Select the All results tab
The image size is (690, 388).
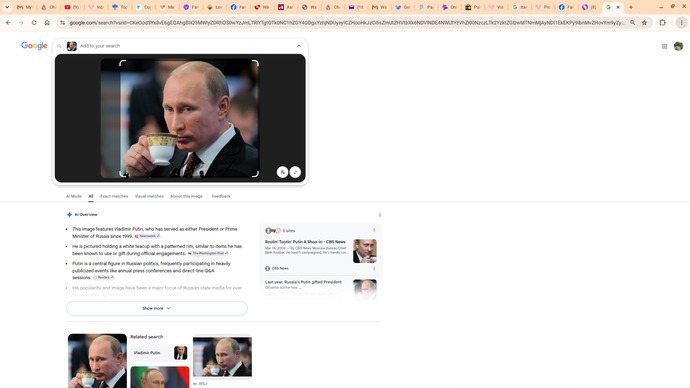point(91,196)
